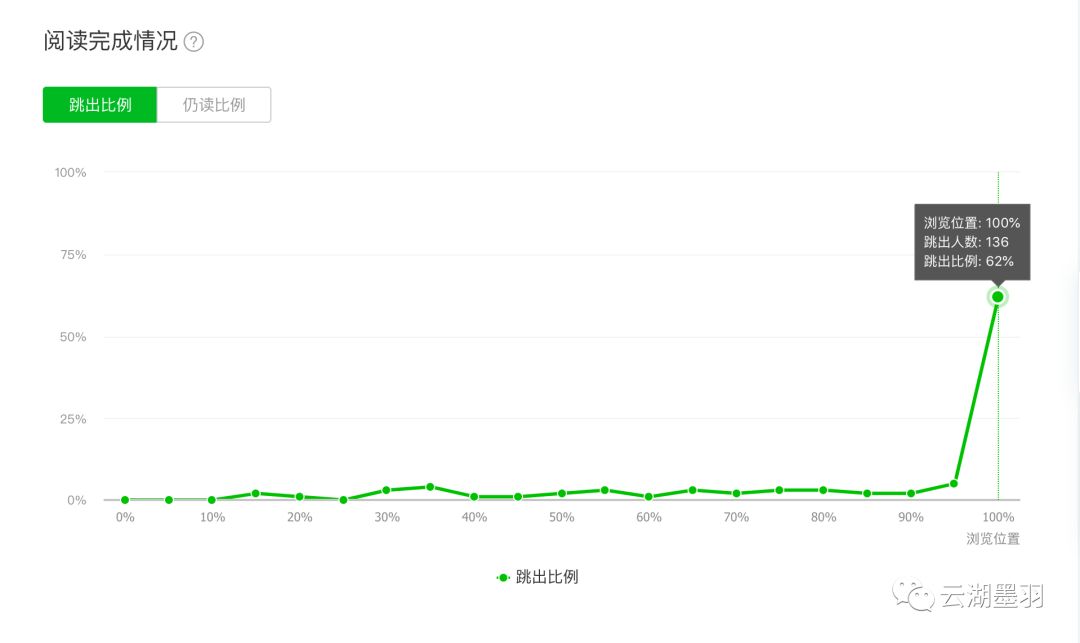Click the green legend marker for 跳出比例
Screen dimensions: 1080x643
click(x=503, y=577)
